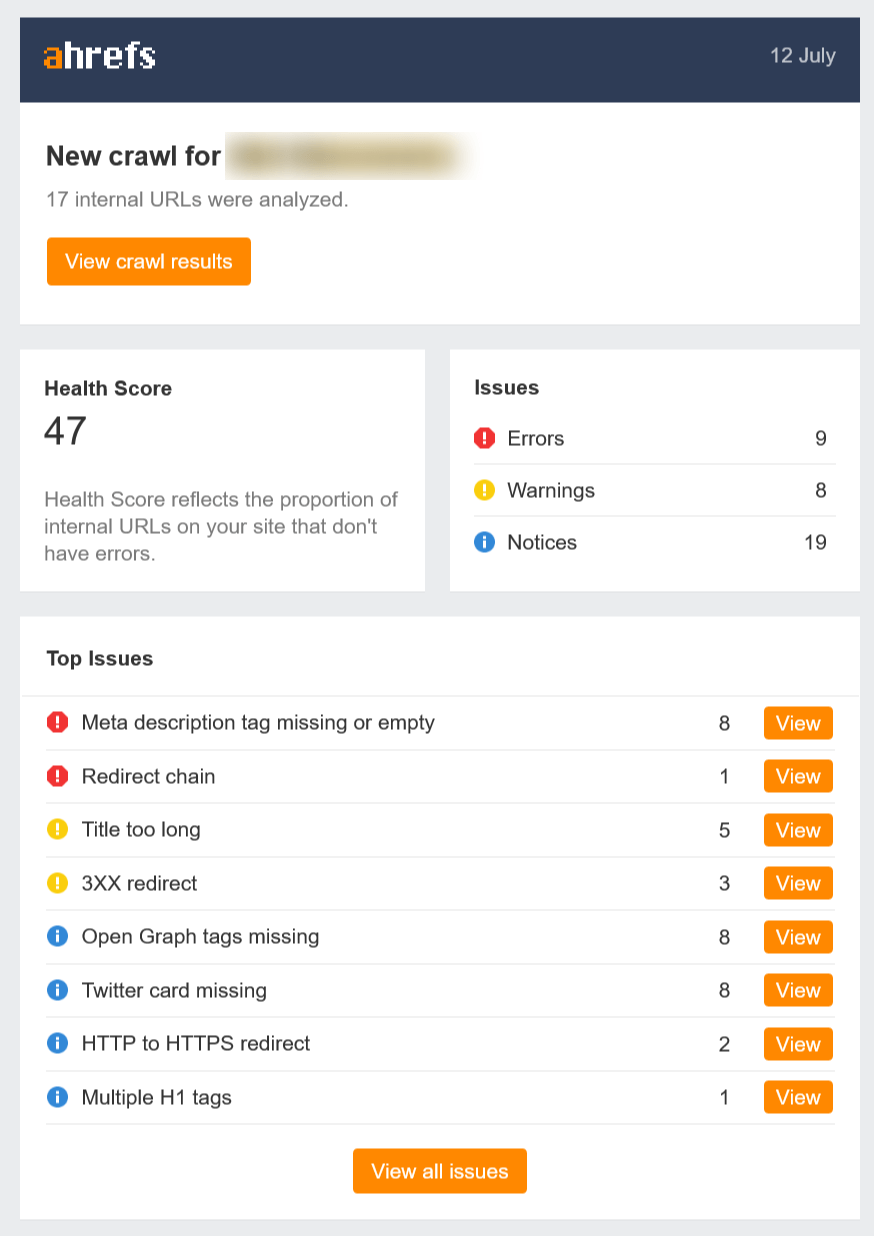View the Meta description tag missing issue
Viewport: 874px width, 1236px height.
pyautogui.click(x=797, y=723)
